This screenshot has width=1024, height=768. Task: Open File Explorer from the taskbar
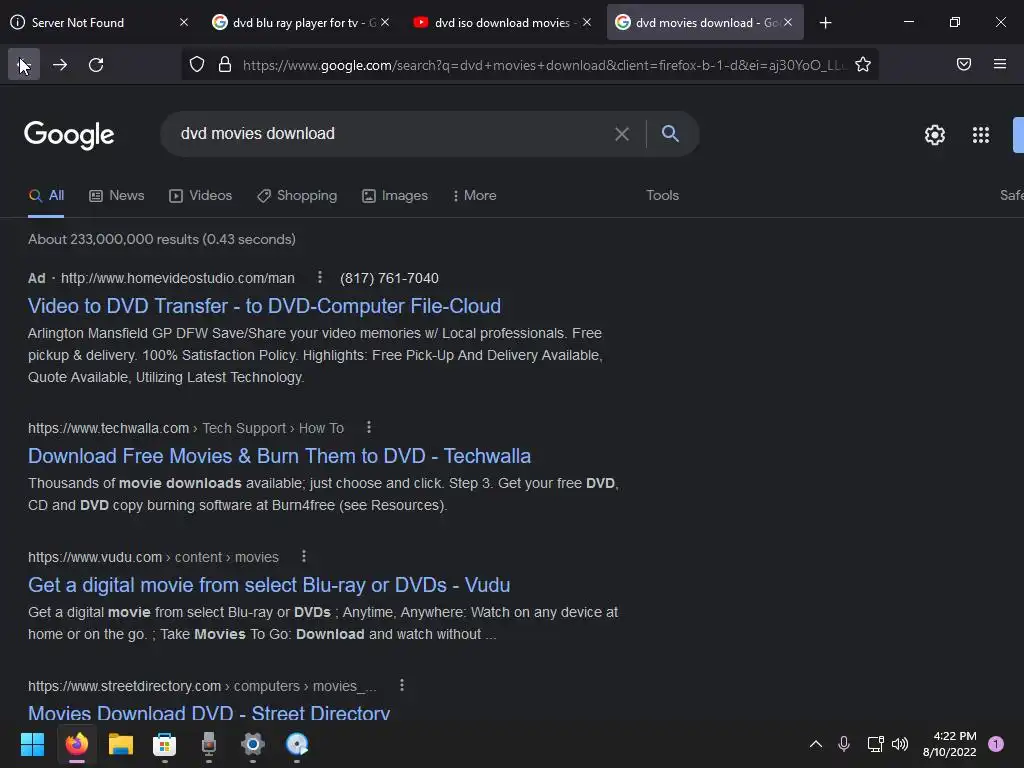coord(120,744)
